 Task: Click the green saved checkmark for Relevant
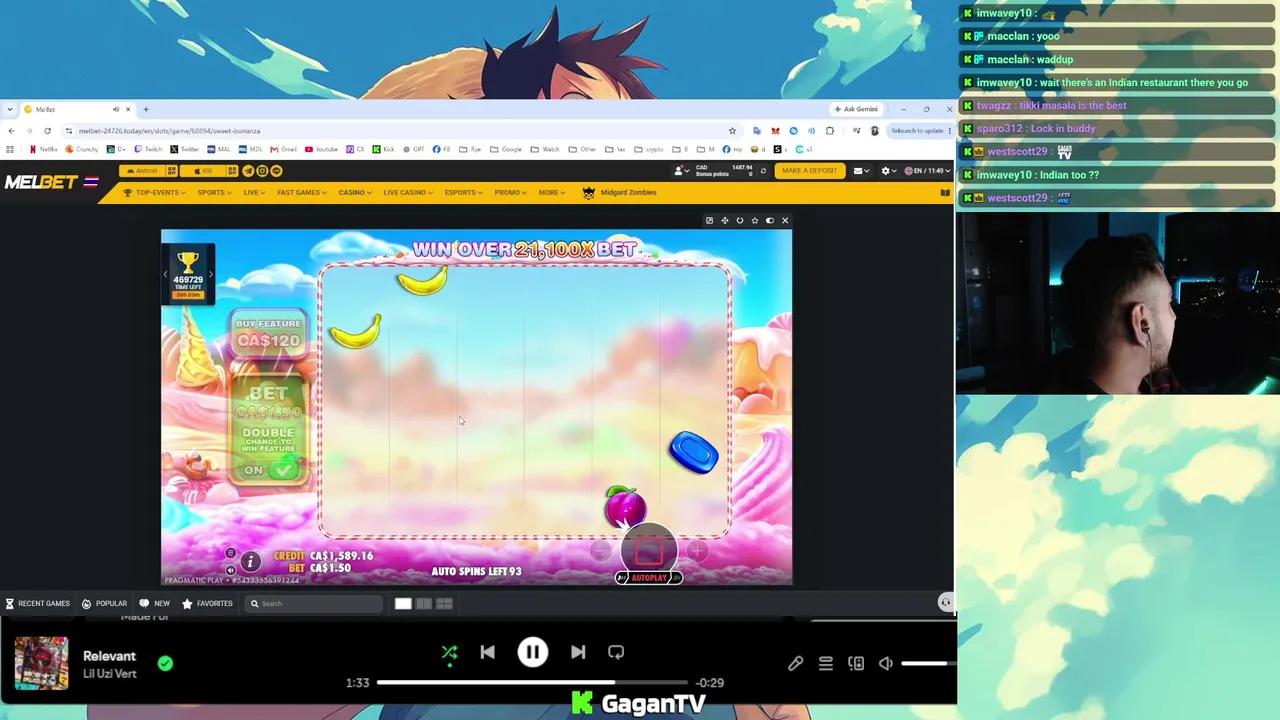[165, 662]
